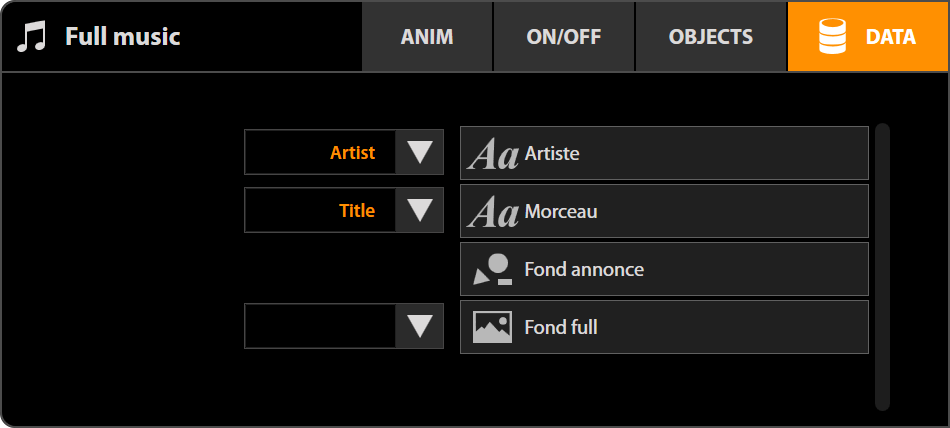The height and width of the screenshot is (428, 950).
Task: Select the Artiste text object row
Action: pyautogui.click(x=690, y=154)
